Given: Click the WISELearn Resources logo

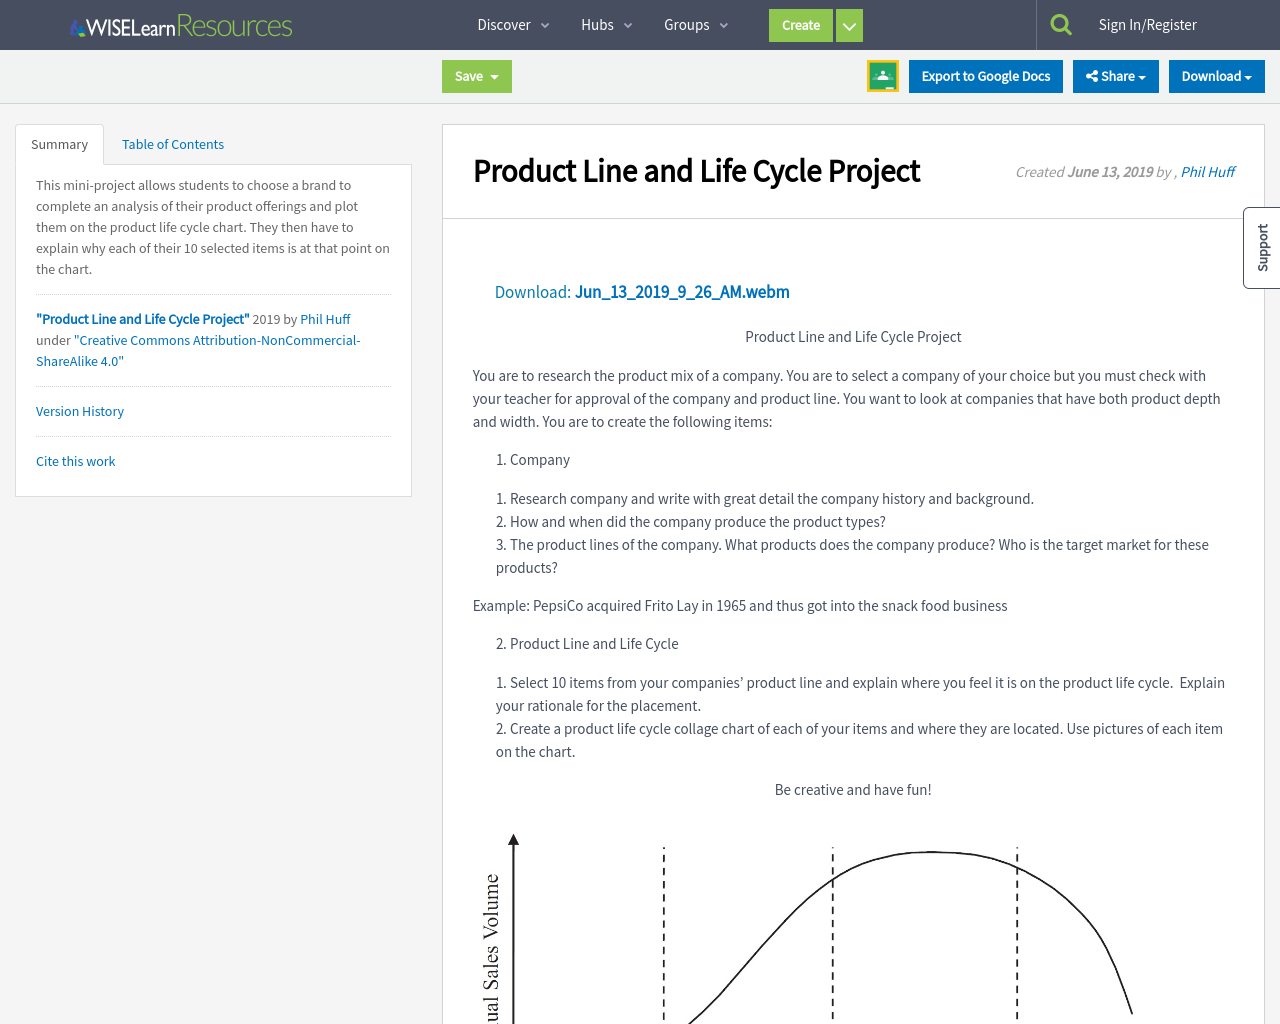Looking at the screenshot, I should pyautogui.click(x=180, y=24).
